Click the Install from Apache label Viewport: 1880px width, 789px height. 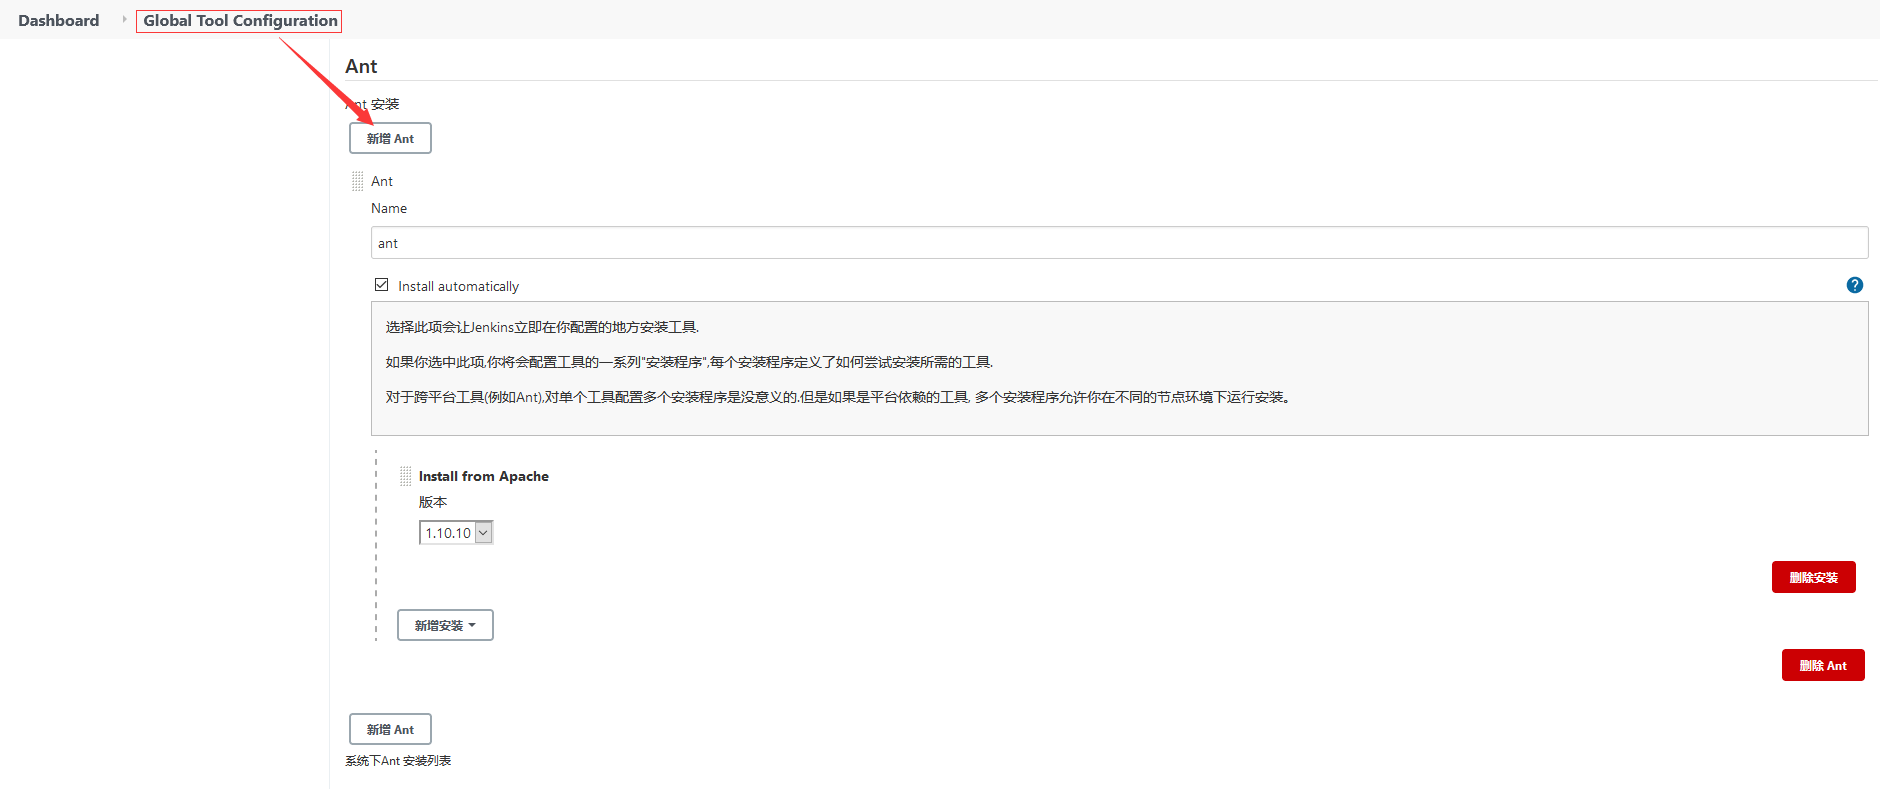(x=483, y=476)
